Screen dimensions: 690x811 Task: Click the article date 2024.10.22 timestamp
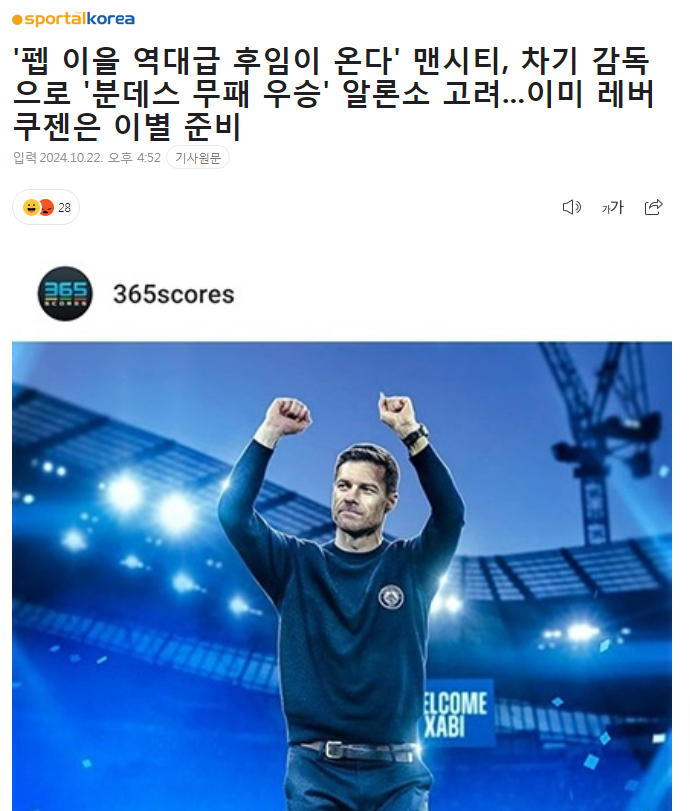click(x=100, y=158)
